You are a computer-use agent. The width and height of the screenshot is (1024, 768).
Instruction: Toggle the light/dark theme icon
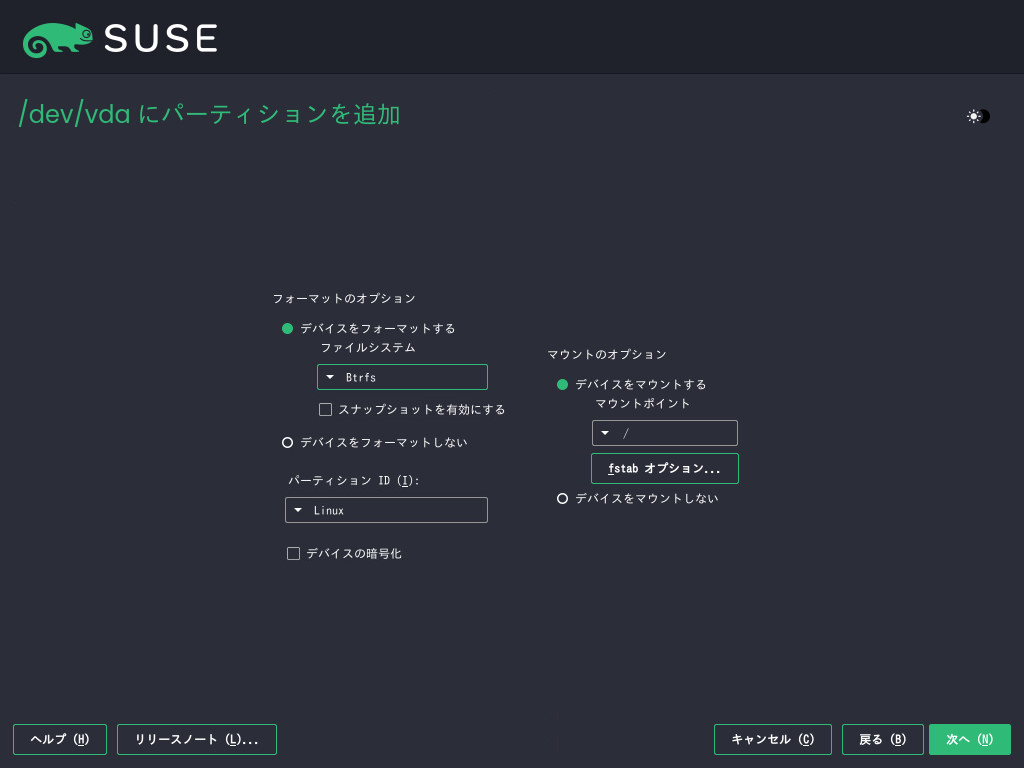click(x=978, y=116)
